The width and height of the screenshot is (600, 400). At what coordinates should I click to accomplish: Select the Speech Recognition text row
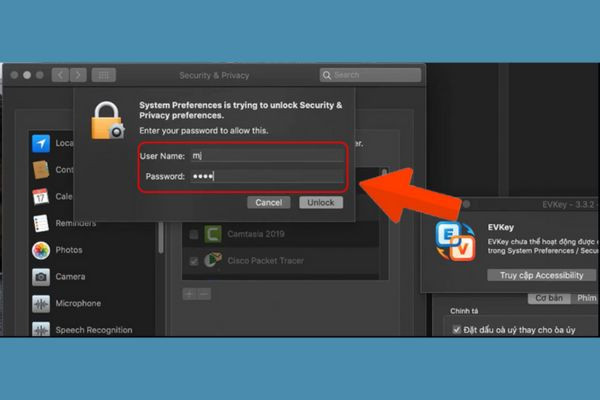pyautogui.click(x=93, y=329)
